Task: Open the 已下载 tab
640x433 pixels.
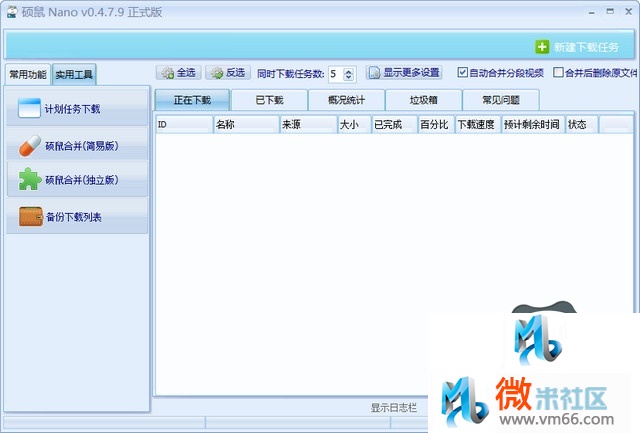Action: (x=269, y=100)
